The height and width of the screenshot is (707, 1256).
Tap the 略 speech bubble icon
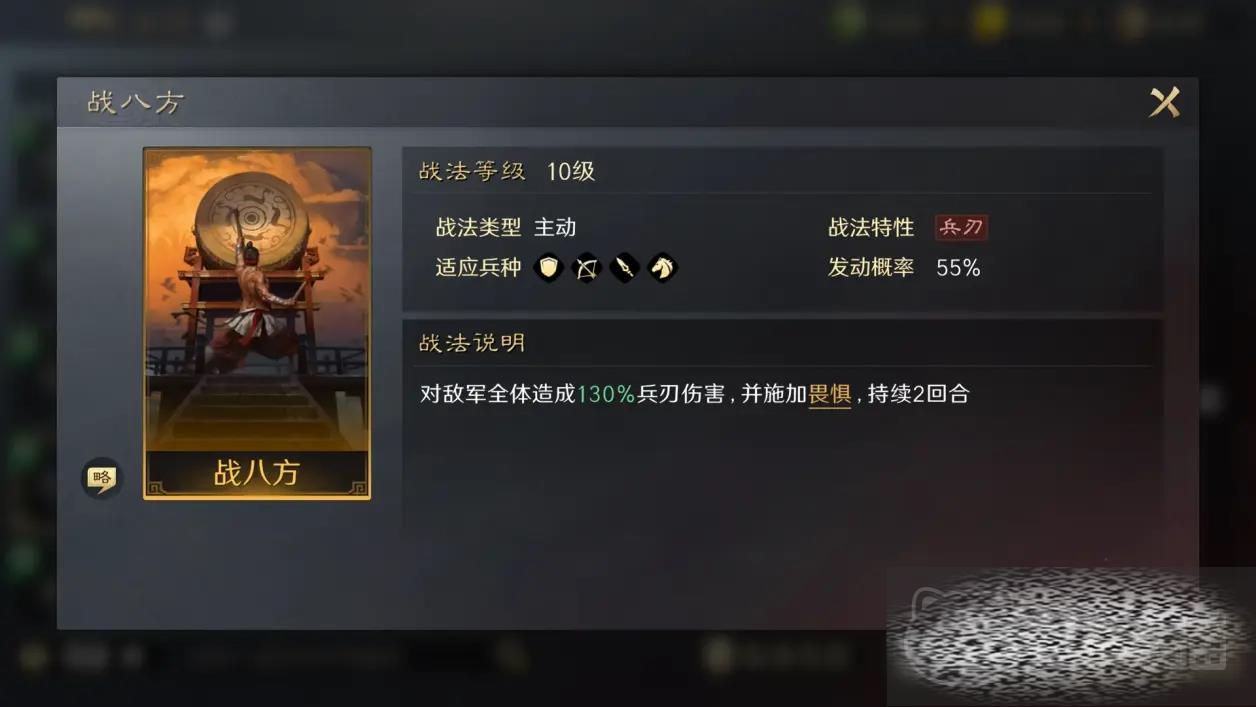(101, 478)
